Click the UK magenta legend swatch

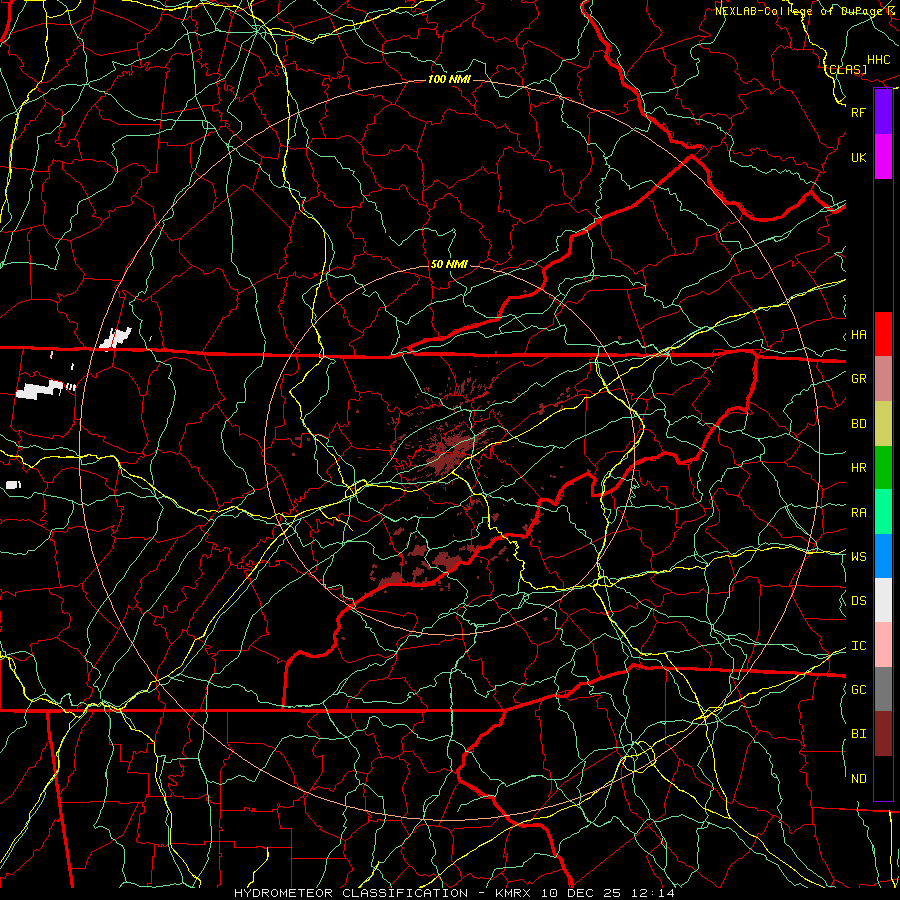coord(883,157)
